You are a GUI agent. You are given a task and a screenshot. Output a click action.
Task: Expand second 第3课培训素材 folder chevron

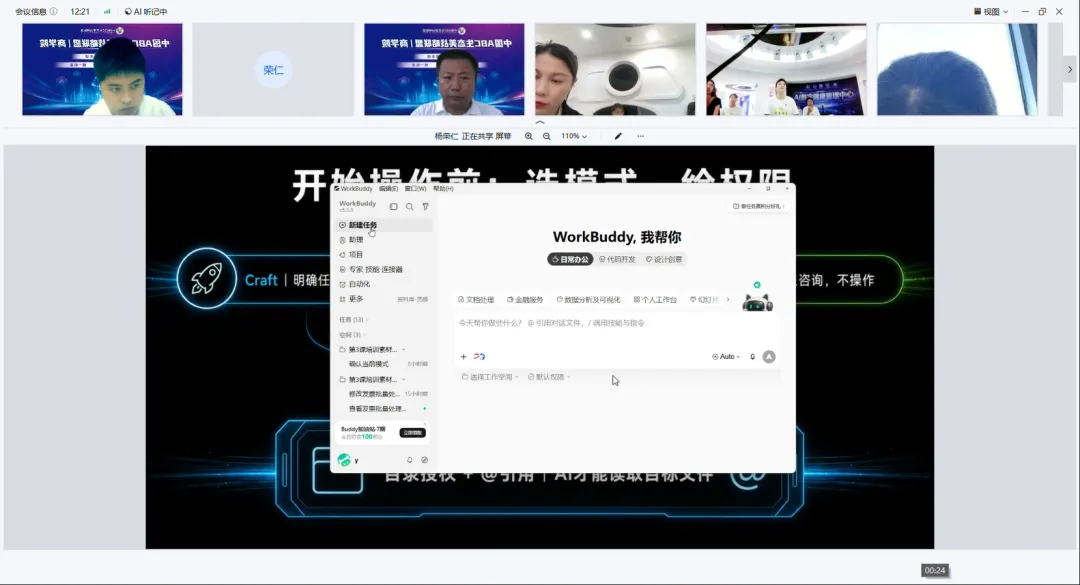pos(404,380)
